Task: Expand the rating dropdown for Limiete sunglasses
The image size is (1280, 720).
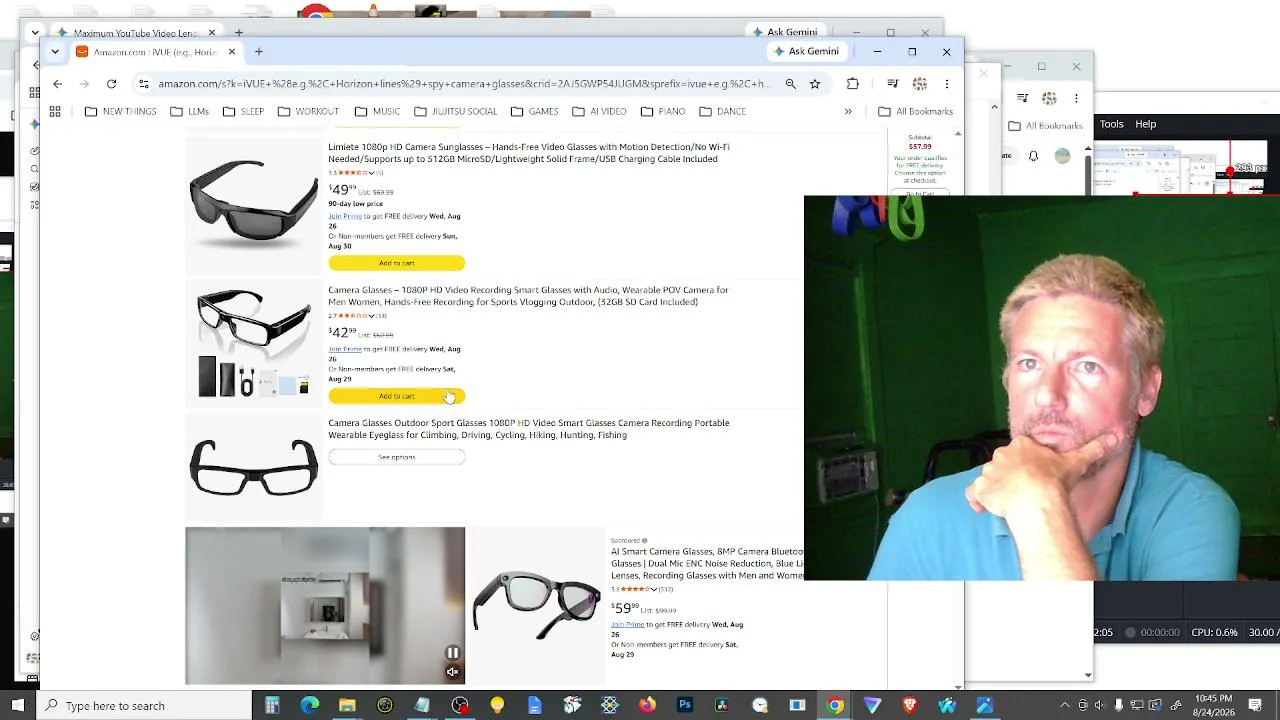Action: [371, 173]
